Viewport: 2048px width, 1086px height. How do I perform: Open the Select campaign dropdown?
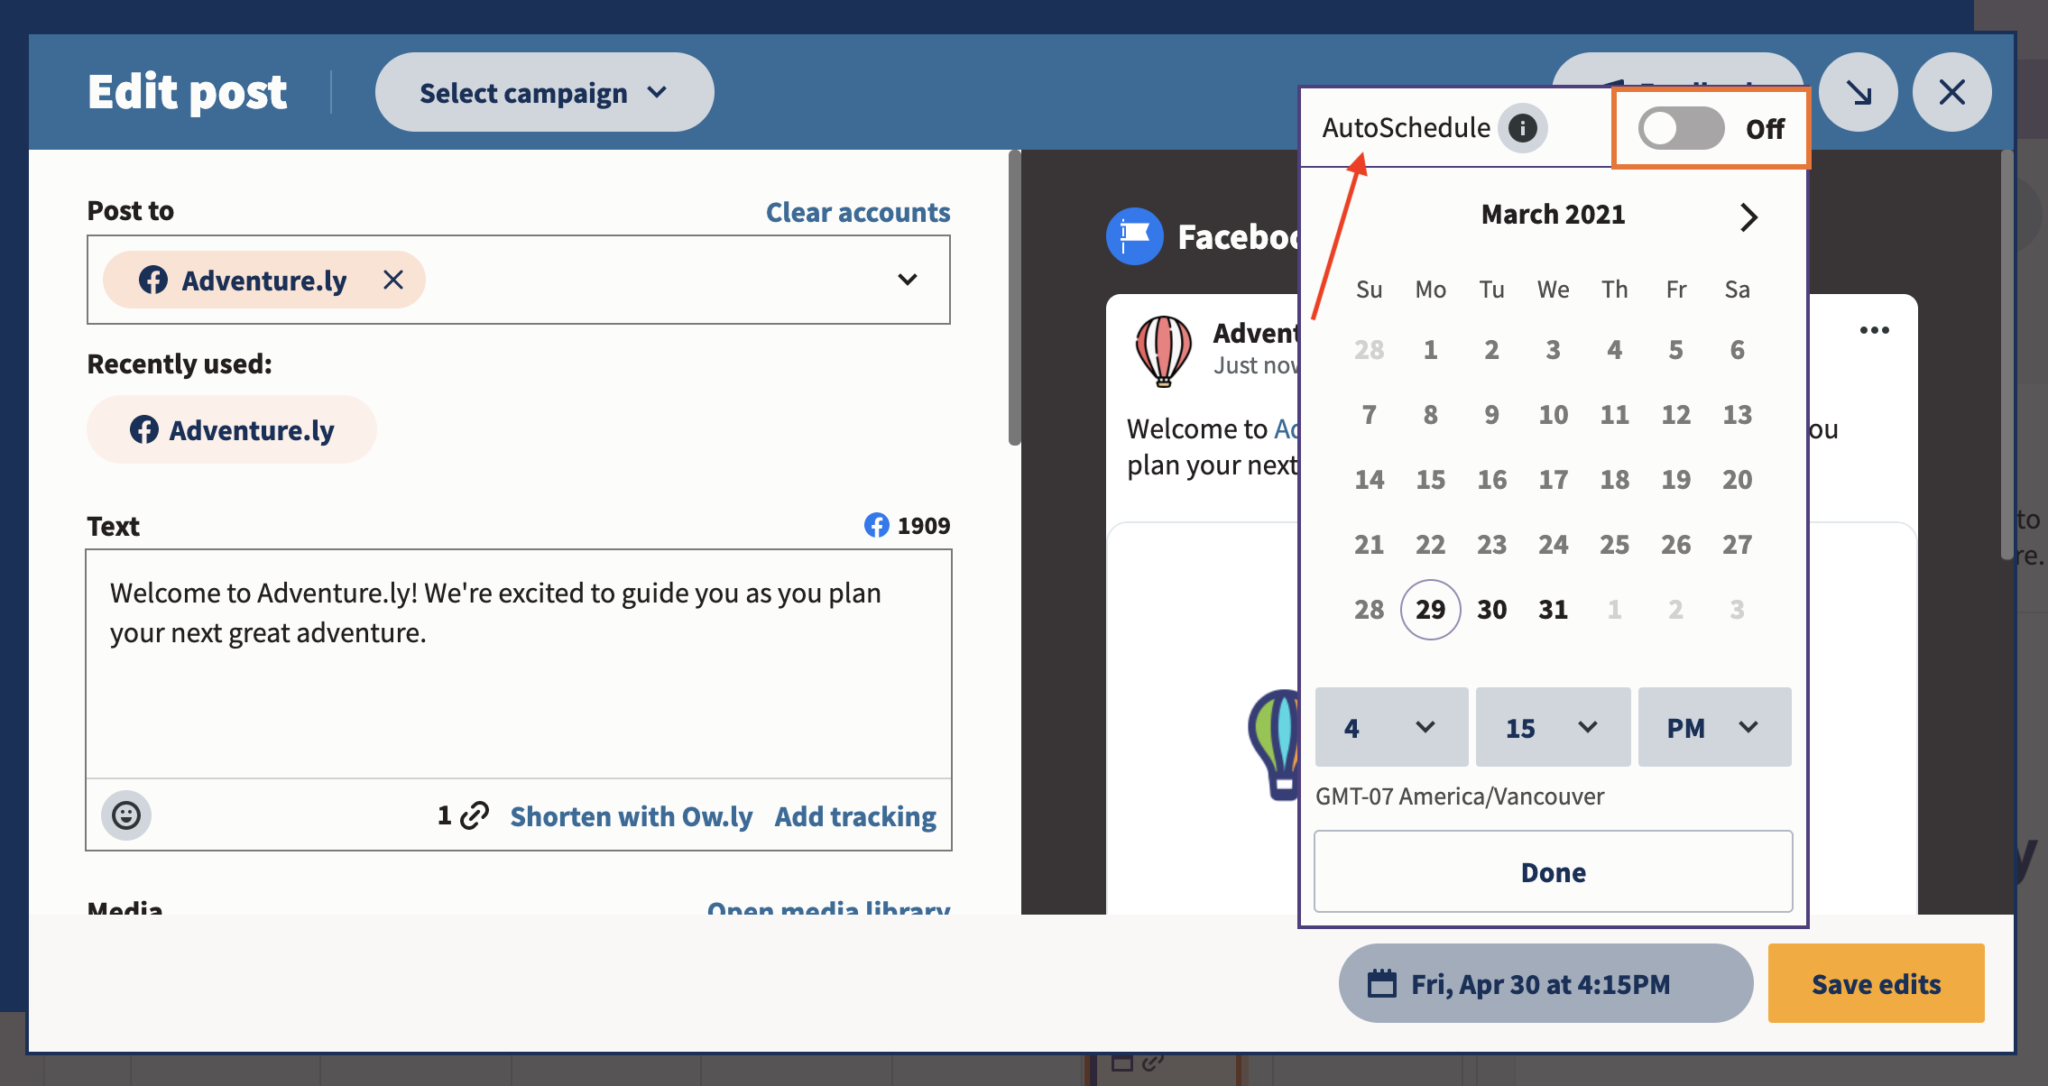click(543, 92)
